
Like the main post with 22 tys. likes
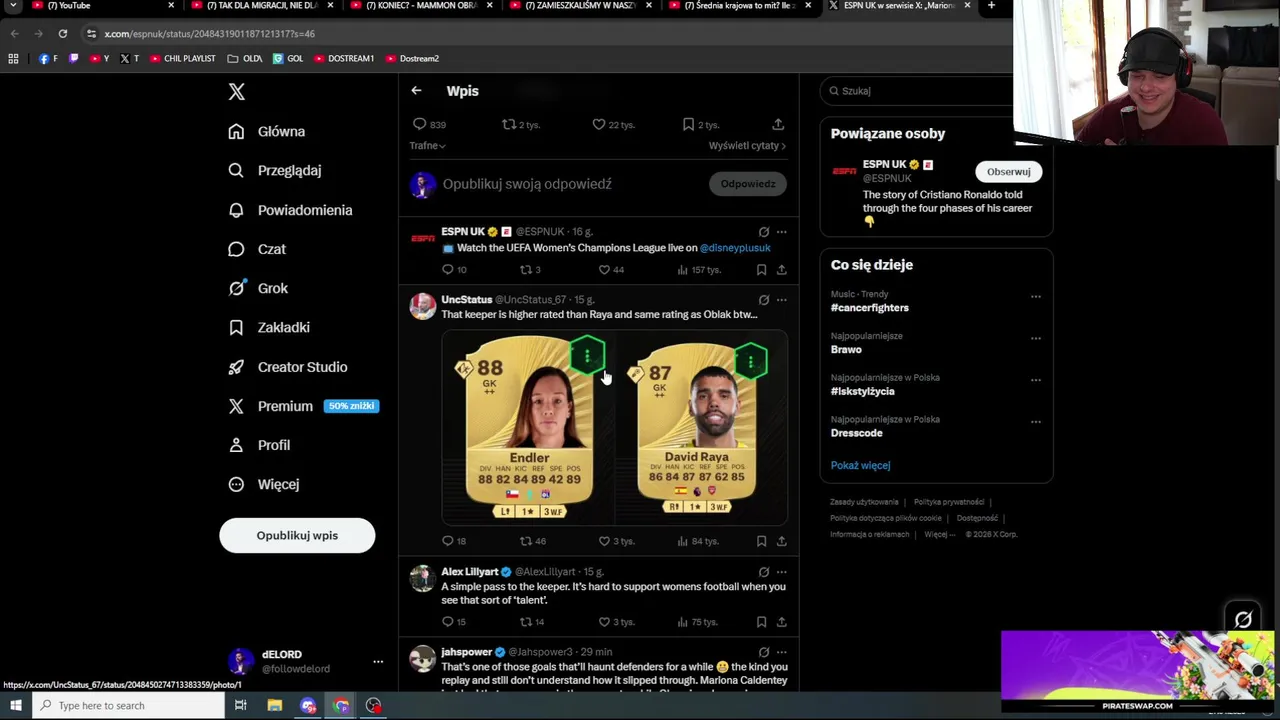point(613,124)
